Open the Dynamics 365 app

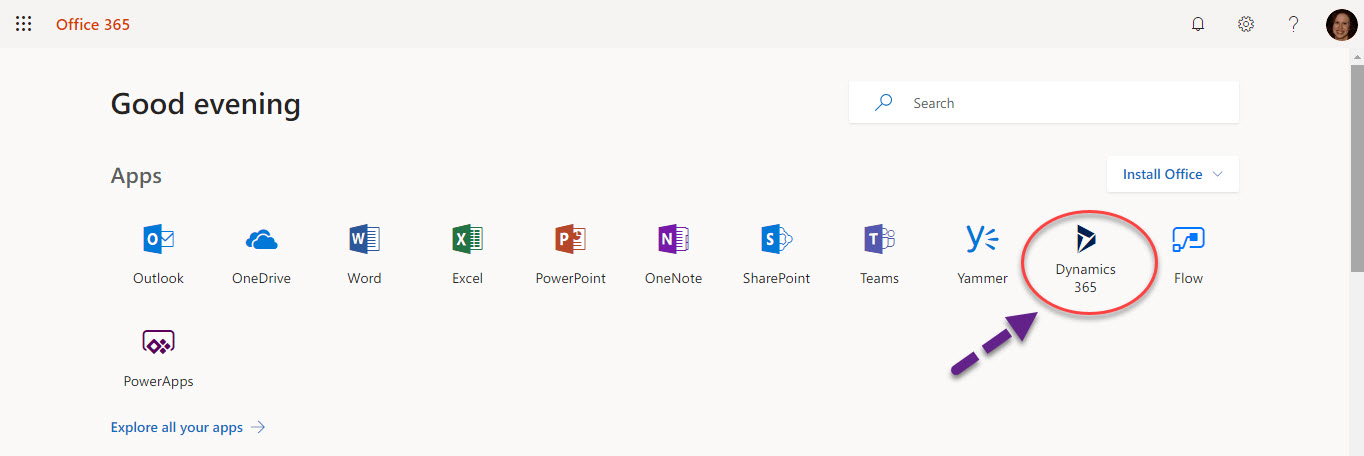pyautogui.click(x=1085, y=260)
